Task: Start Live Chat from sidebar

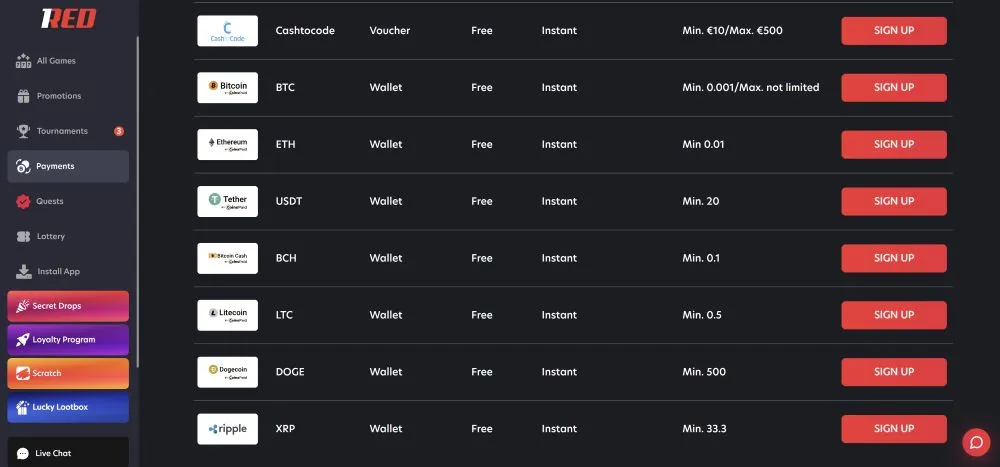Action: pyautogui.click(x=68, y=452)
